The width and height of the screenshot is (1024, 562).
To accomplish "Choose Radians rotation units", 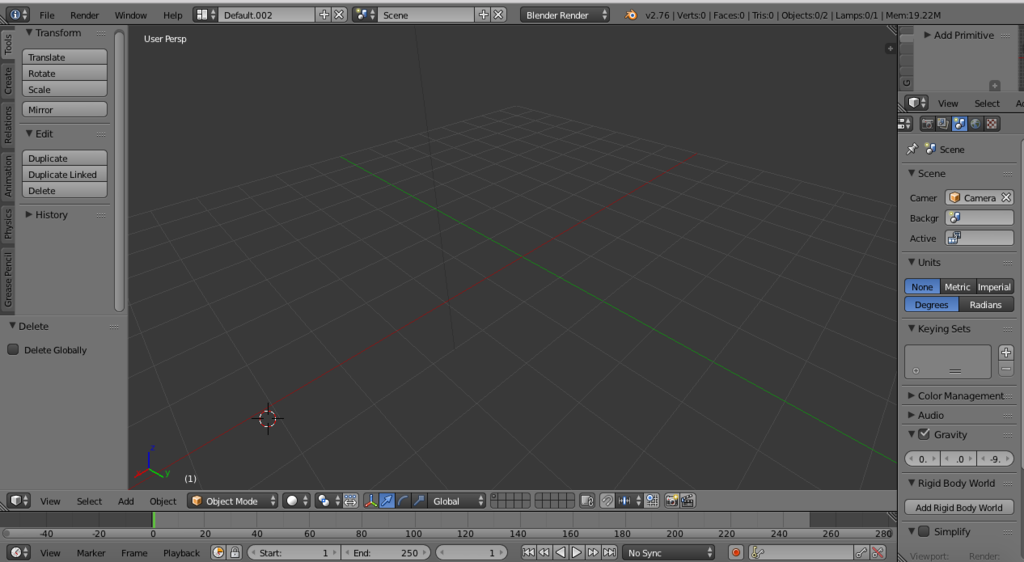I will pyautogui.click(x=986, y=304).
